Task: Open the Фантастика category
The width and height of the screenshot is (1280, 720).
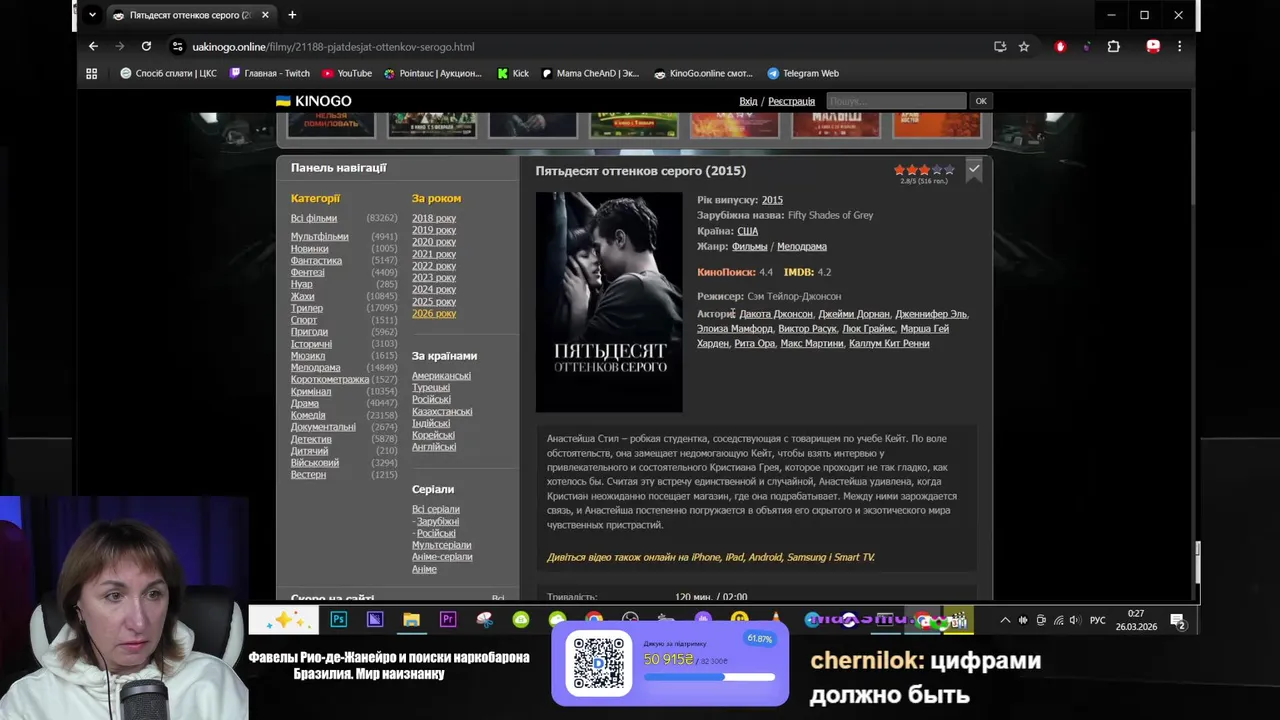Action: (316, 261)
